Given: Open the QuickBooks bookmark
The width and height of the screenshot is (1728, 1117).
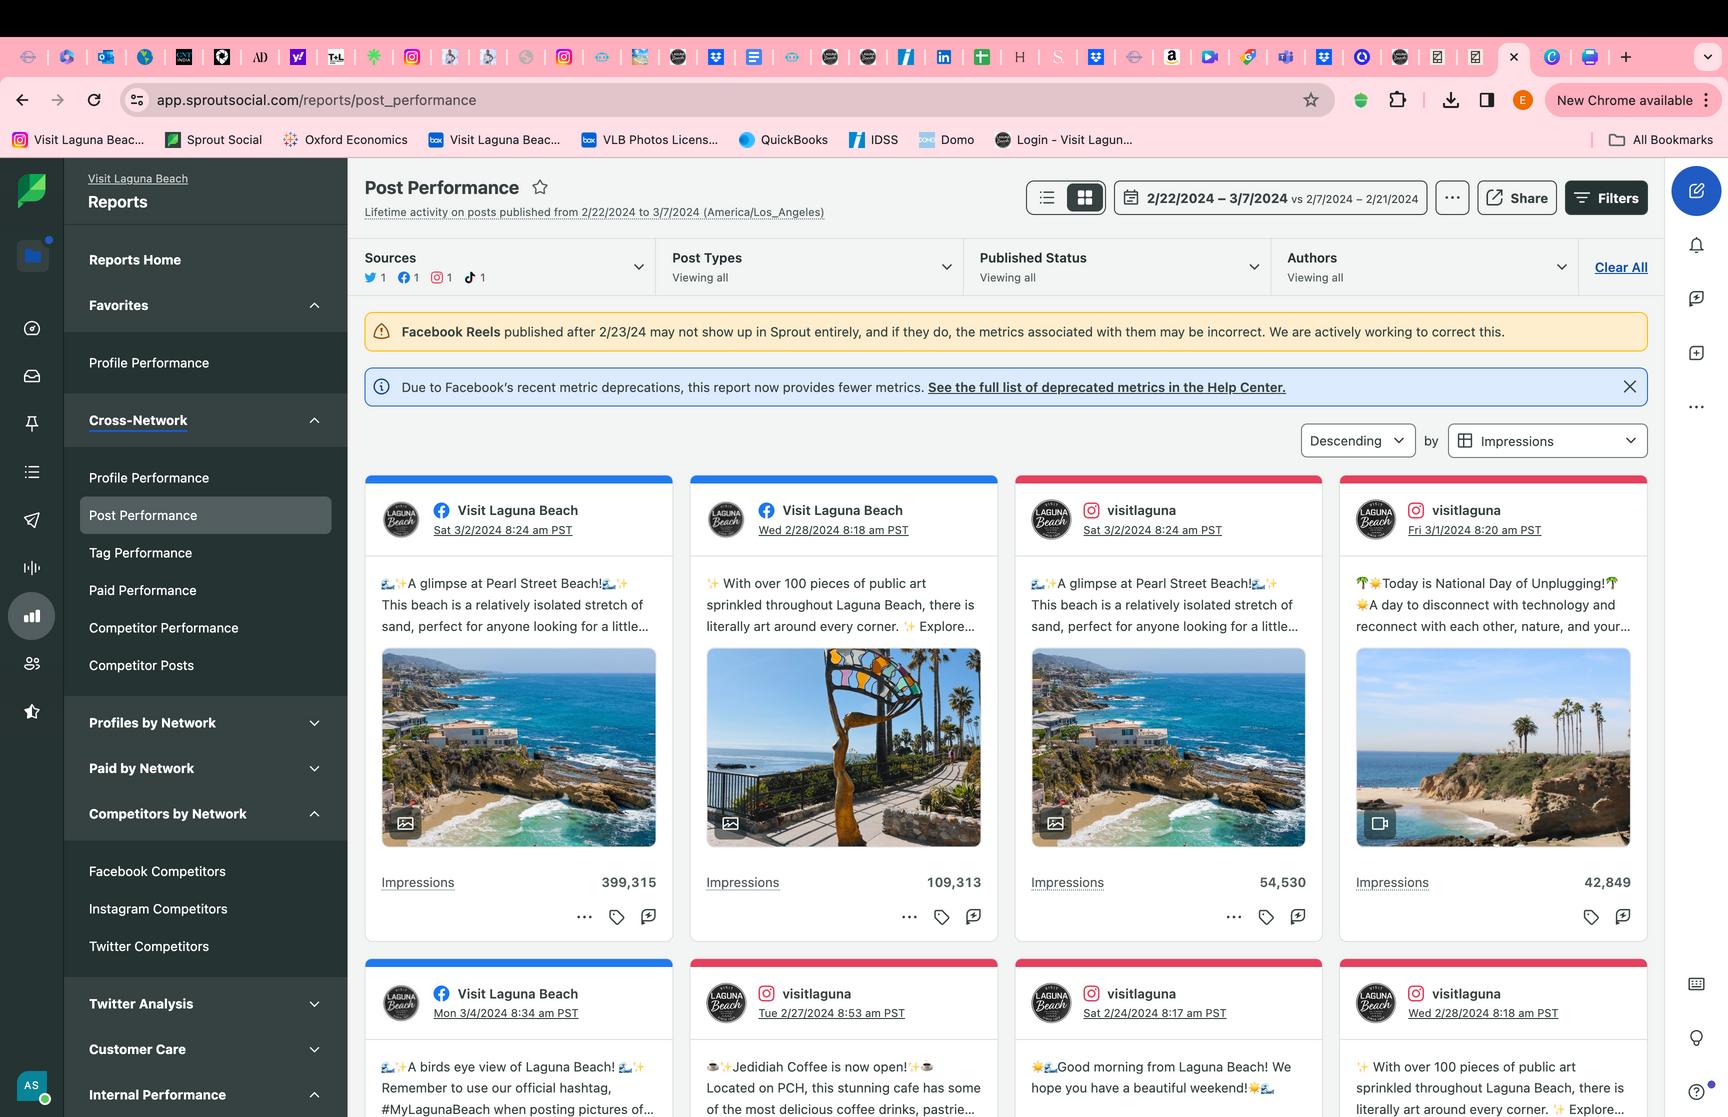Looking at the screenshot, I should click(783, 140).
